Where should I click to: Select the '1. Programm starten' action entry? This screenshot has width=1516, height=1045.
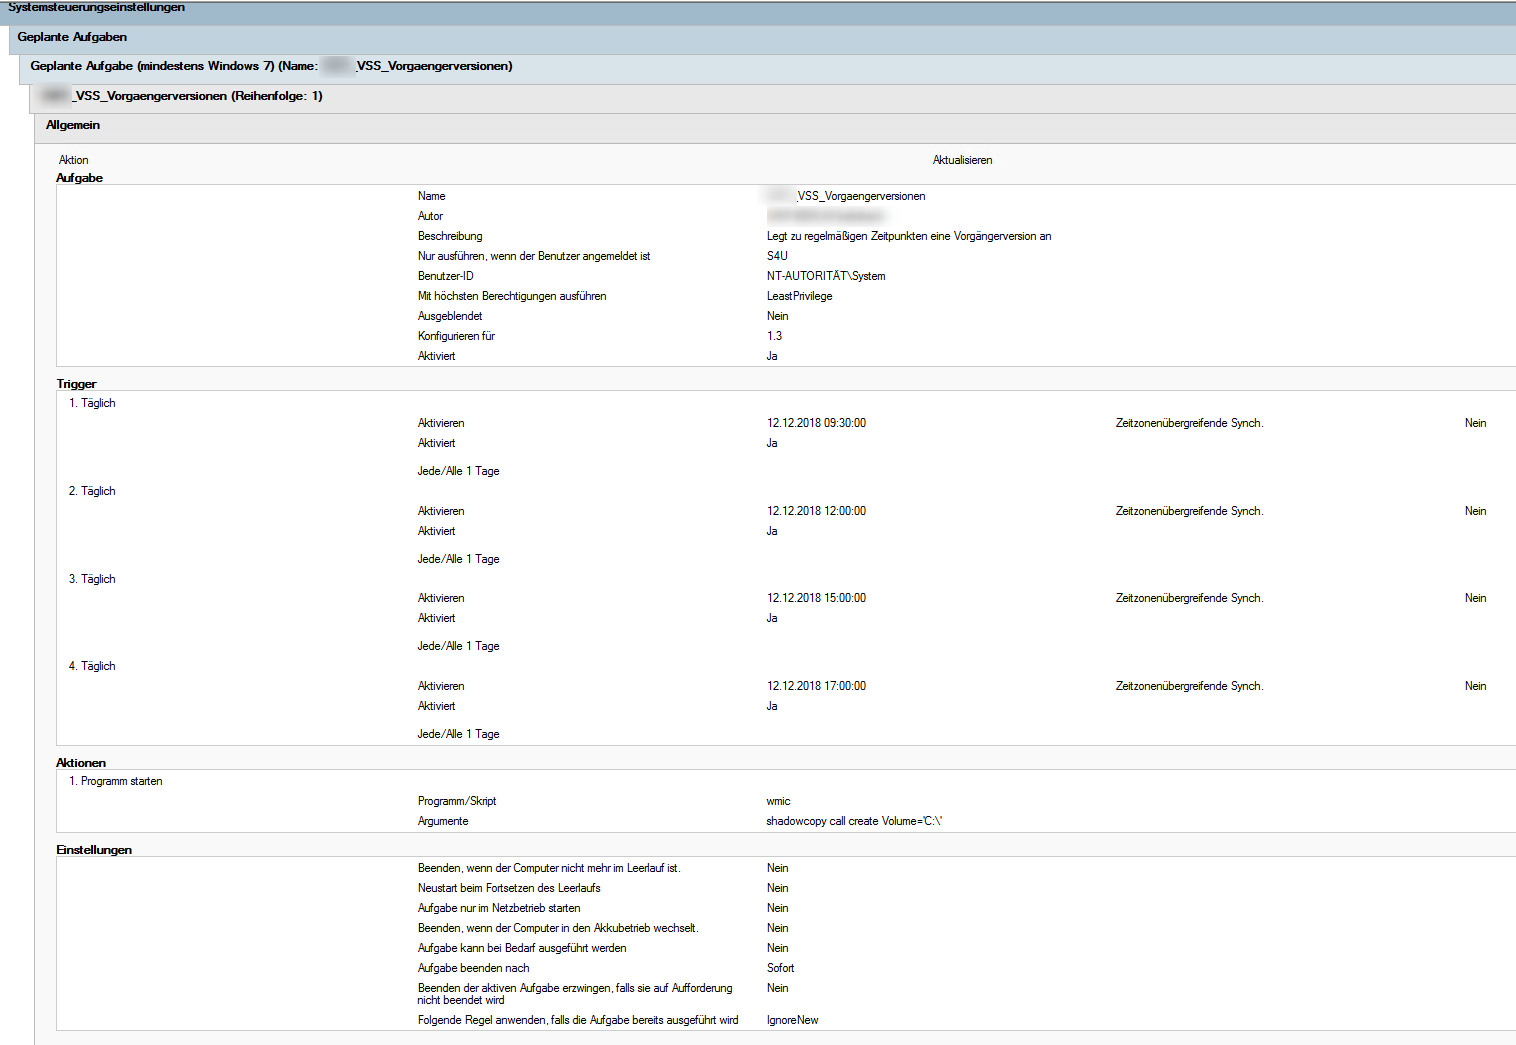[115, 781]
